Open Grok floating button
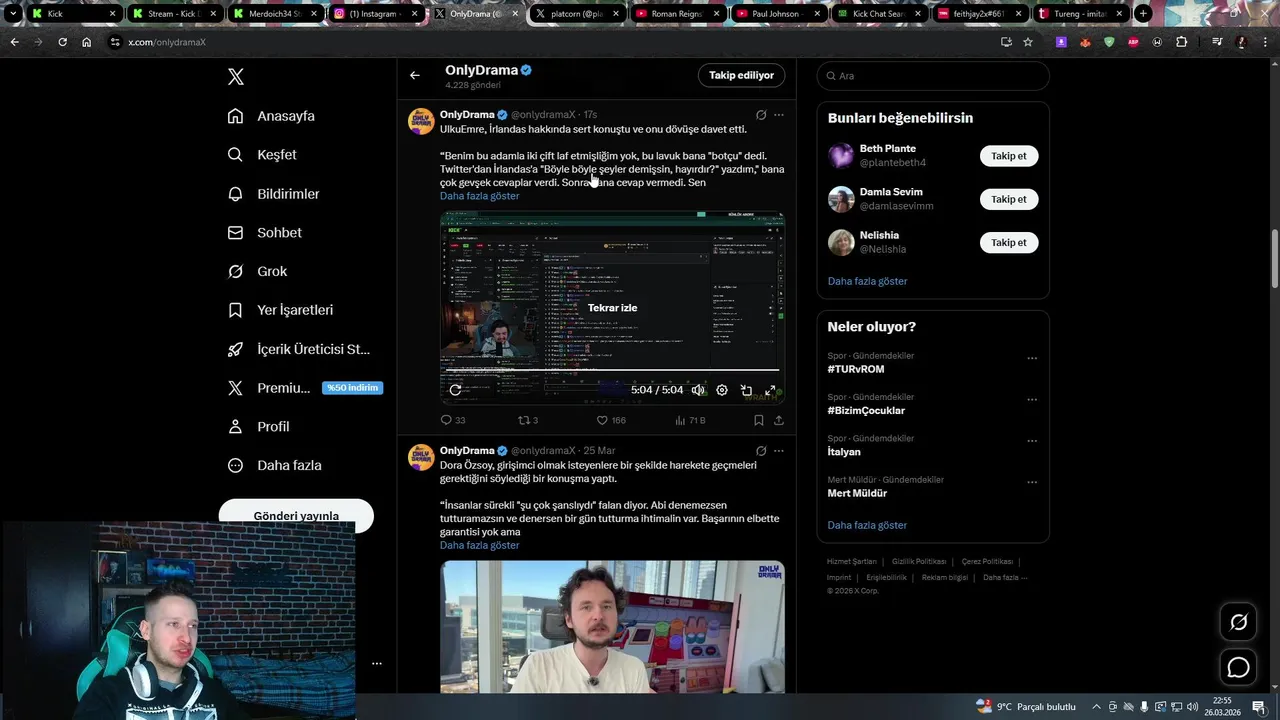 pos(1238,622)
